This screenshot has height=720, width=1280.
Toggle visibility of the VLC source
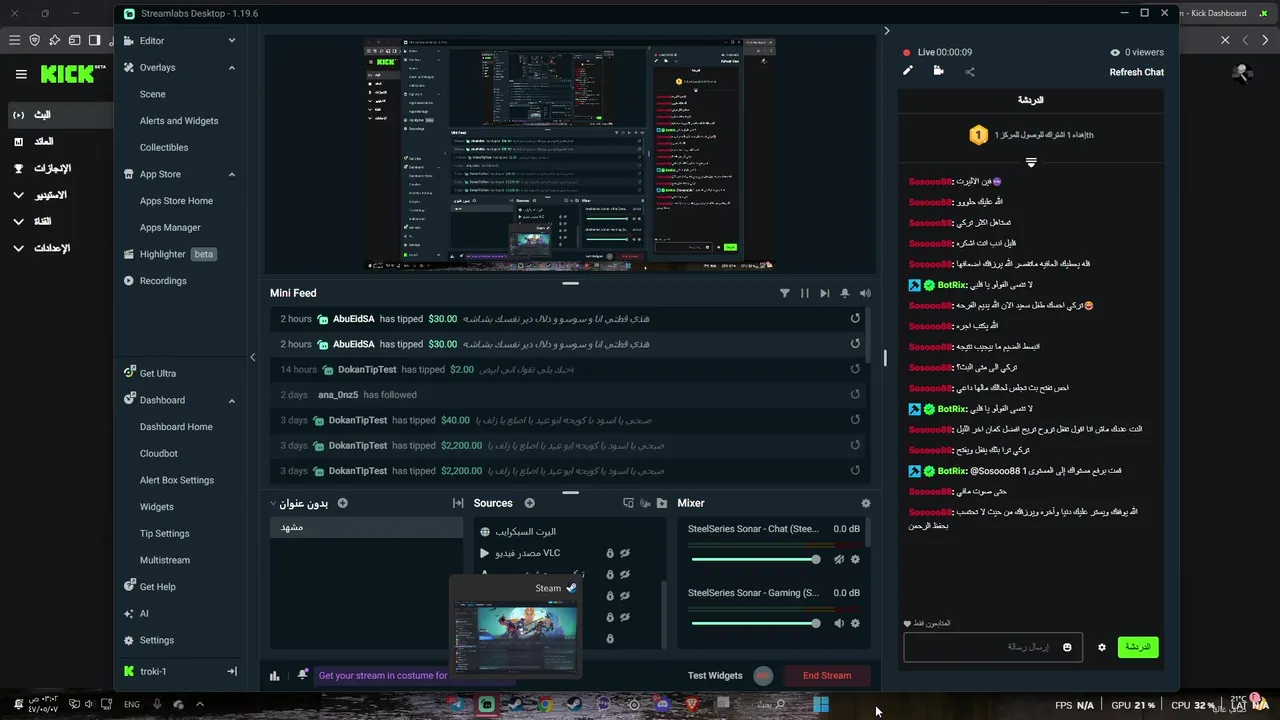(625, 553)
